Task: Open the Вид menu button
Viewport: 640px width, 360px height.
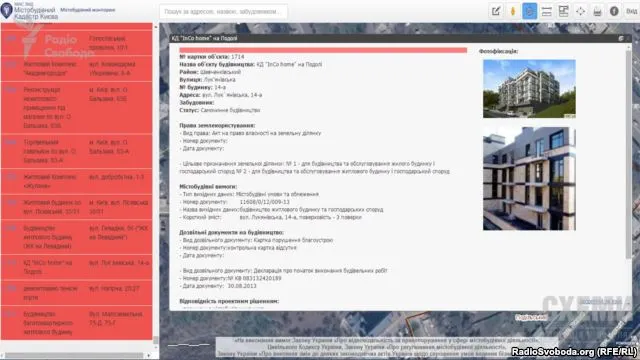Action: click(631, 11)
